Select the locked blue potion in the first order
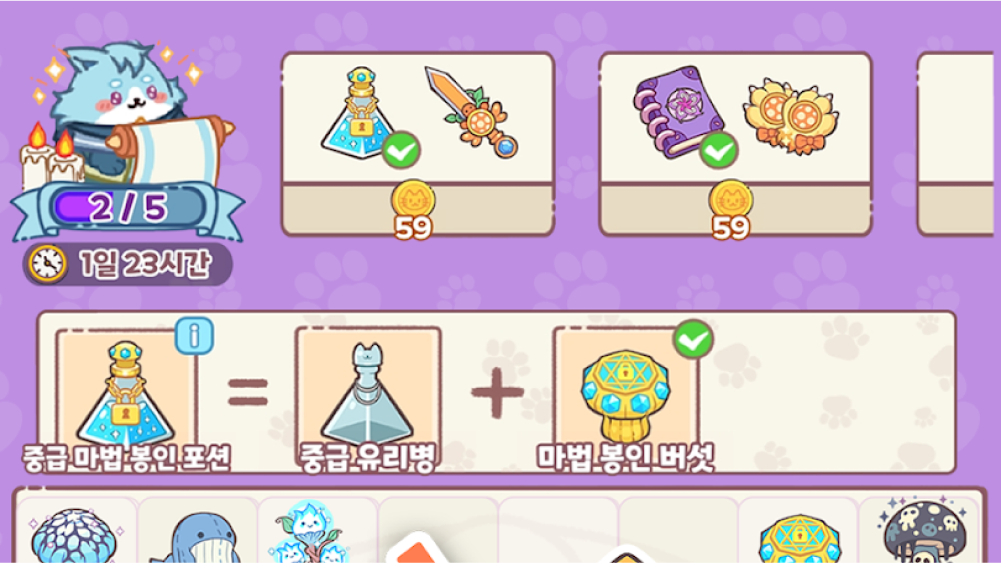The width and height of the screenshot is (1001, 563). (358, 114)
